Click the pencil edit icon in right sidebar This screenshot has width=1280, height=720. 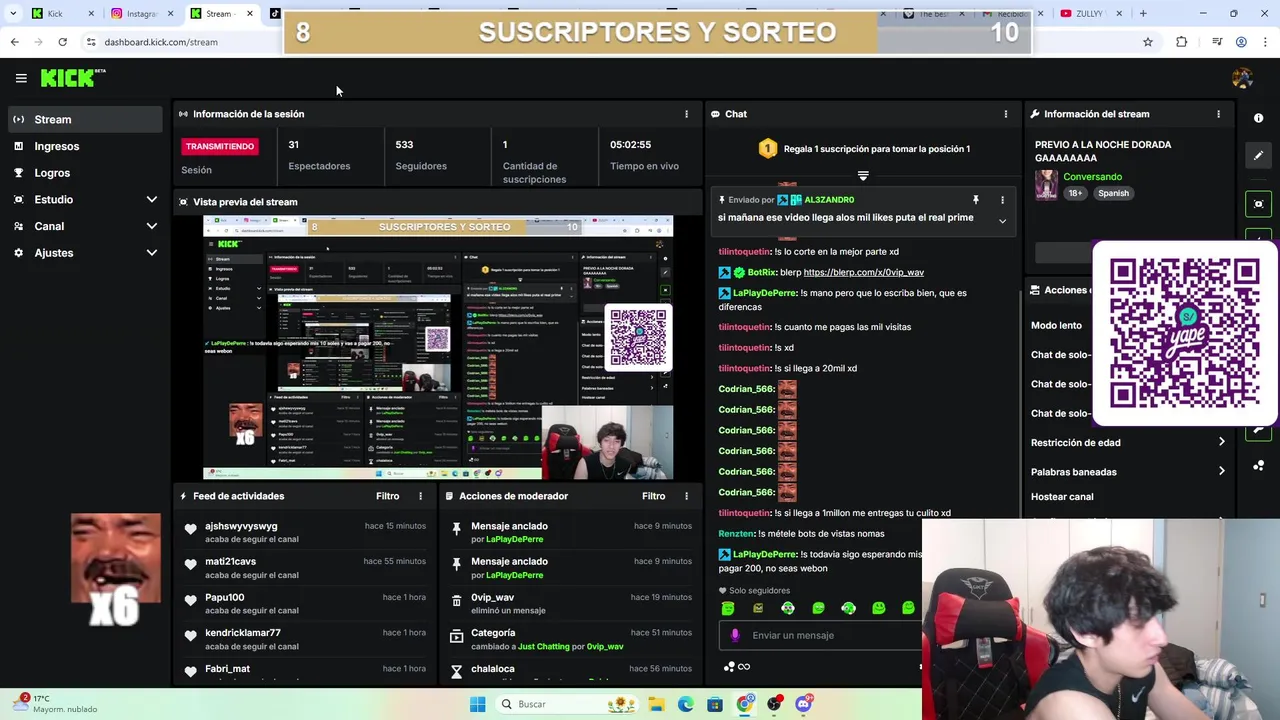coord(1258,155)
